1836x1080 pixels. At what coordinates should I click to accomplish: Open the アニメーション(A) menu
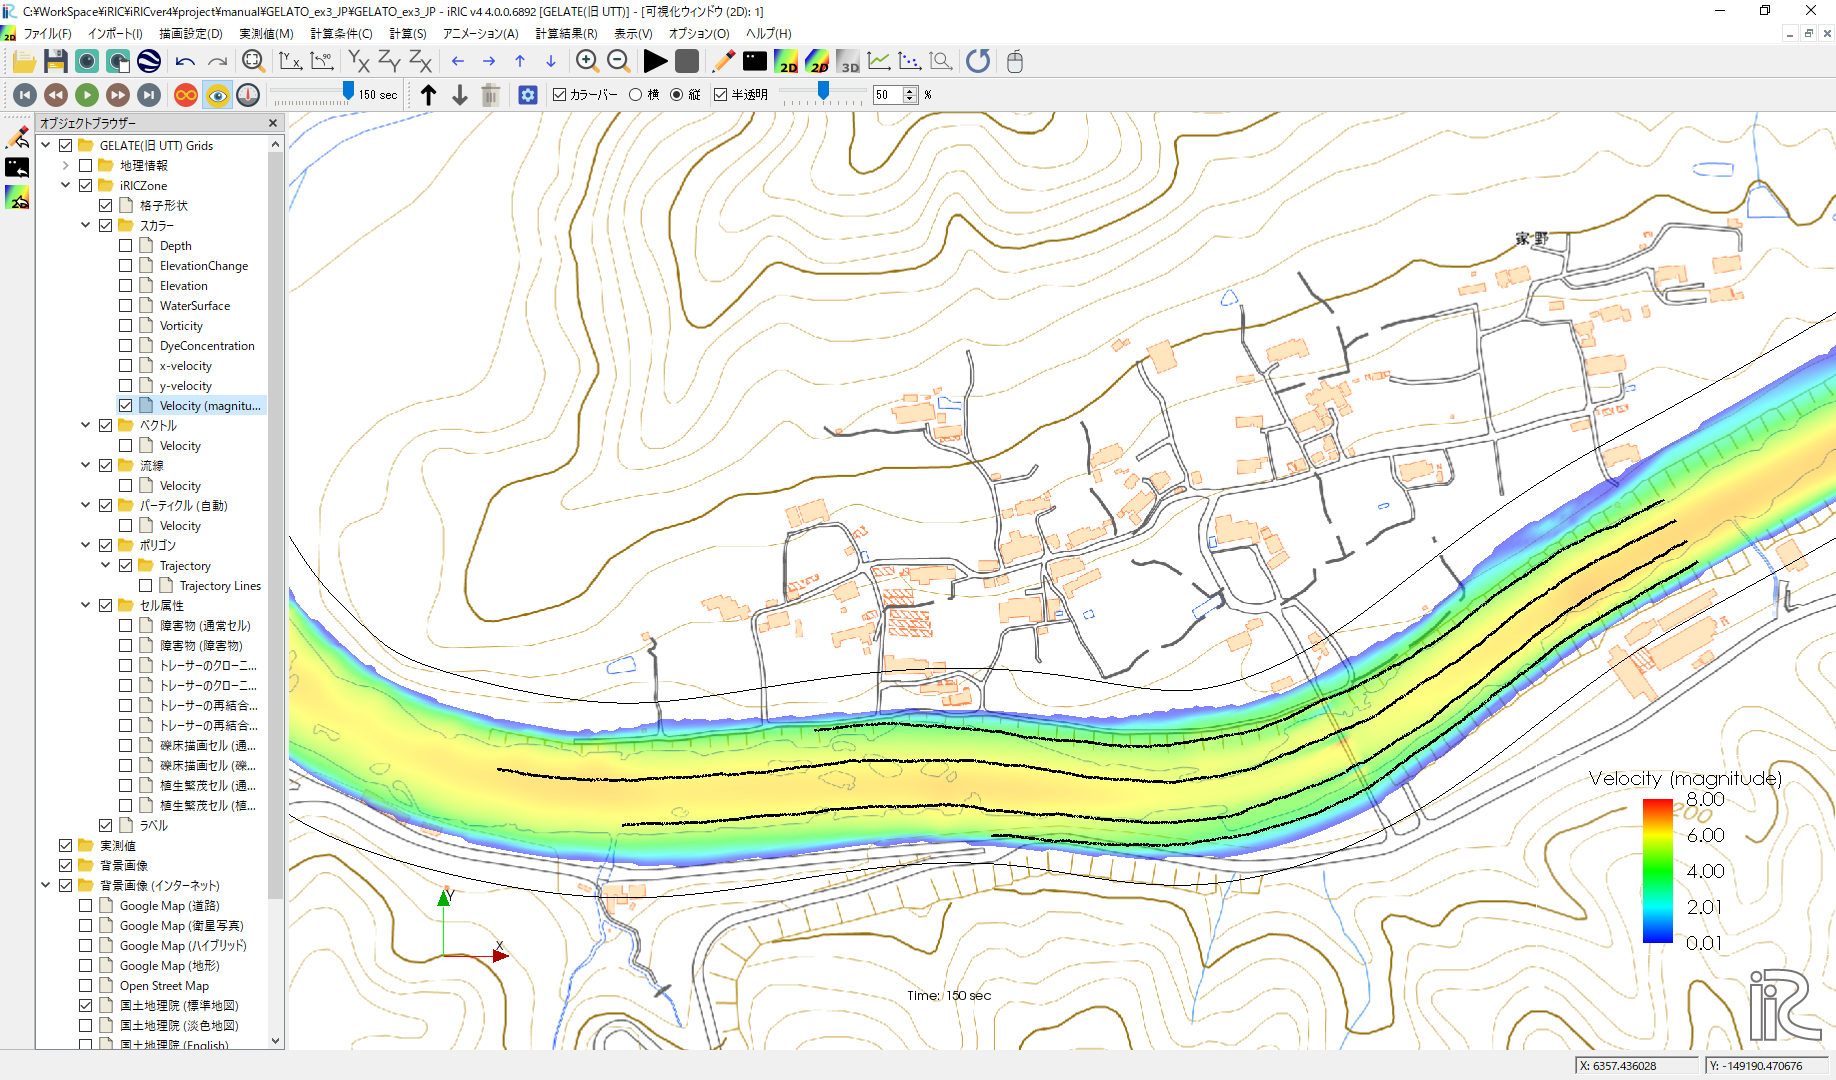tap(481, 34)
